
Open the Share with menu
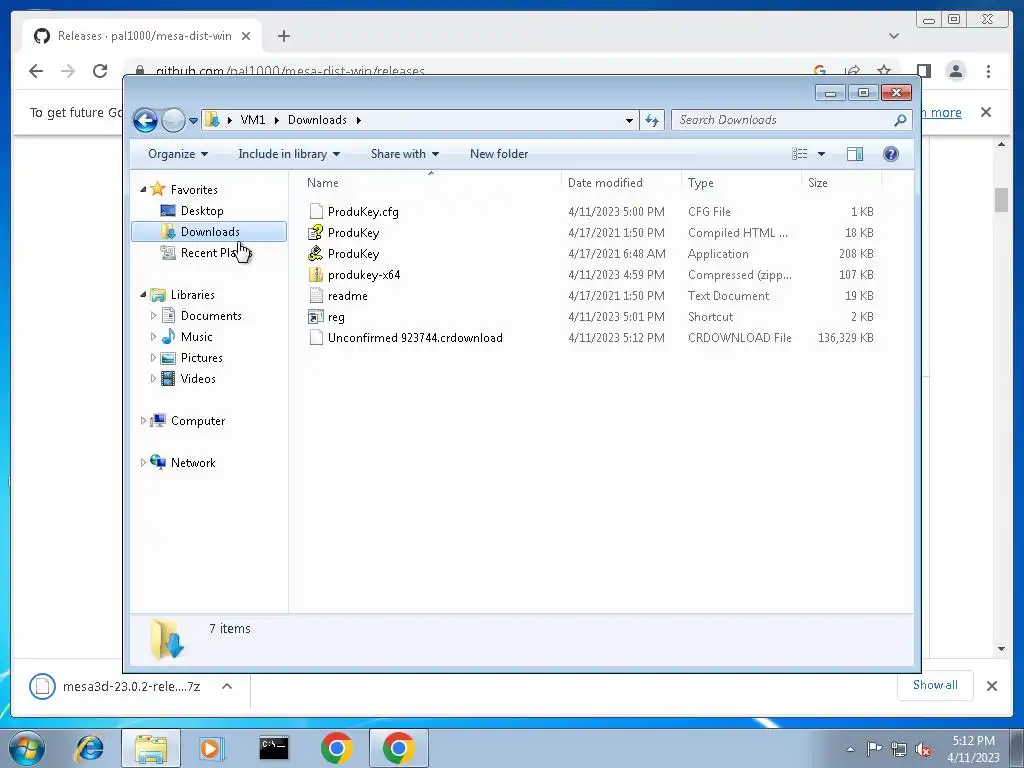404,154
